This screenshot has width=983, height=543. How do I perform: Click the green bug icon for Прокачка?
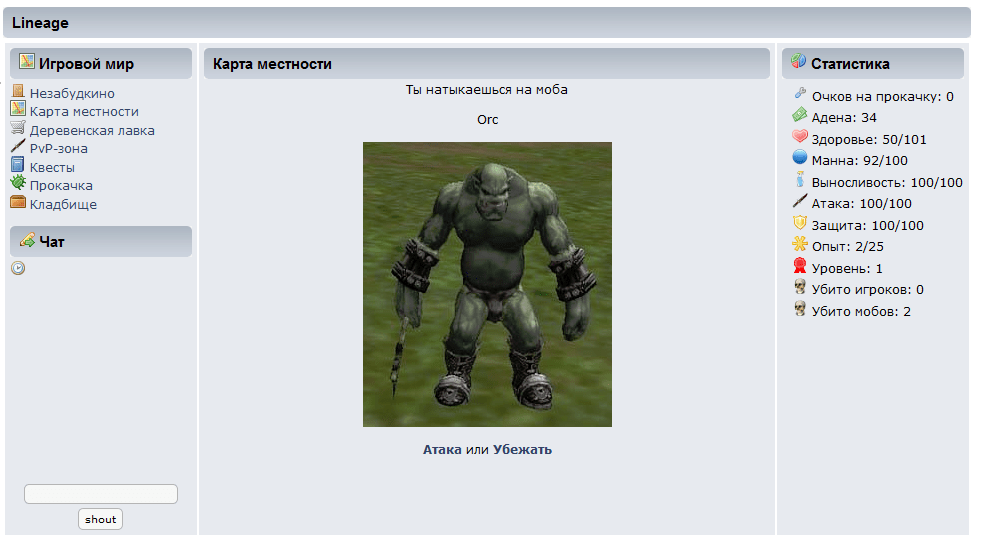click(18, 184)
